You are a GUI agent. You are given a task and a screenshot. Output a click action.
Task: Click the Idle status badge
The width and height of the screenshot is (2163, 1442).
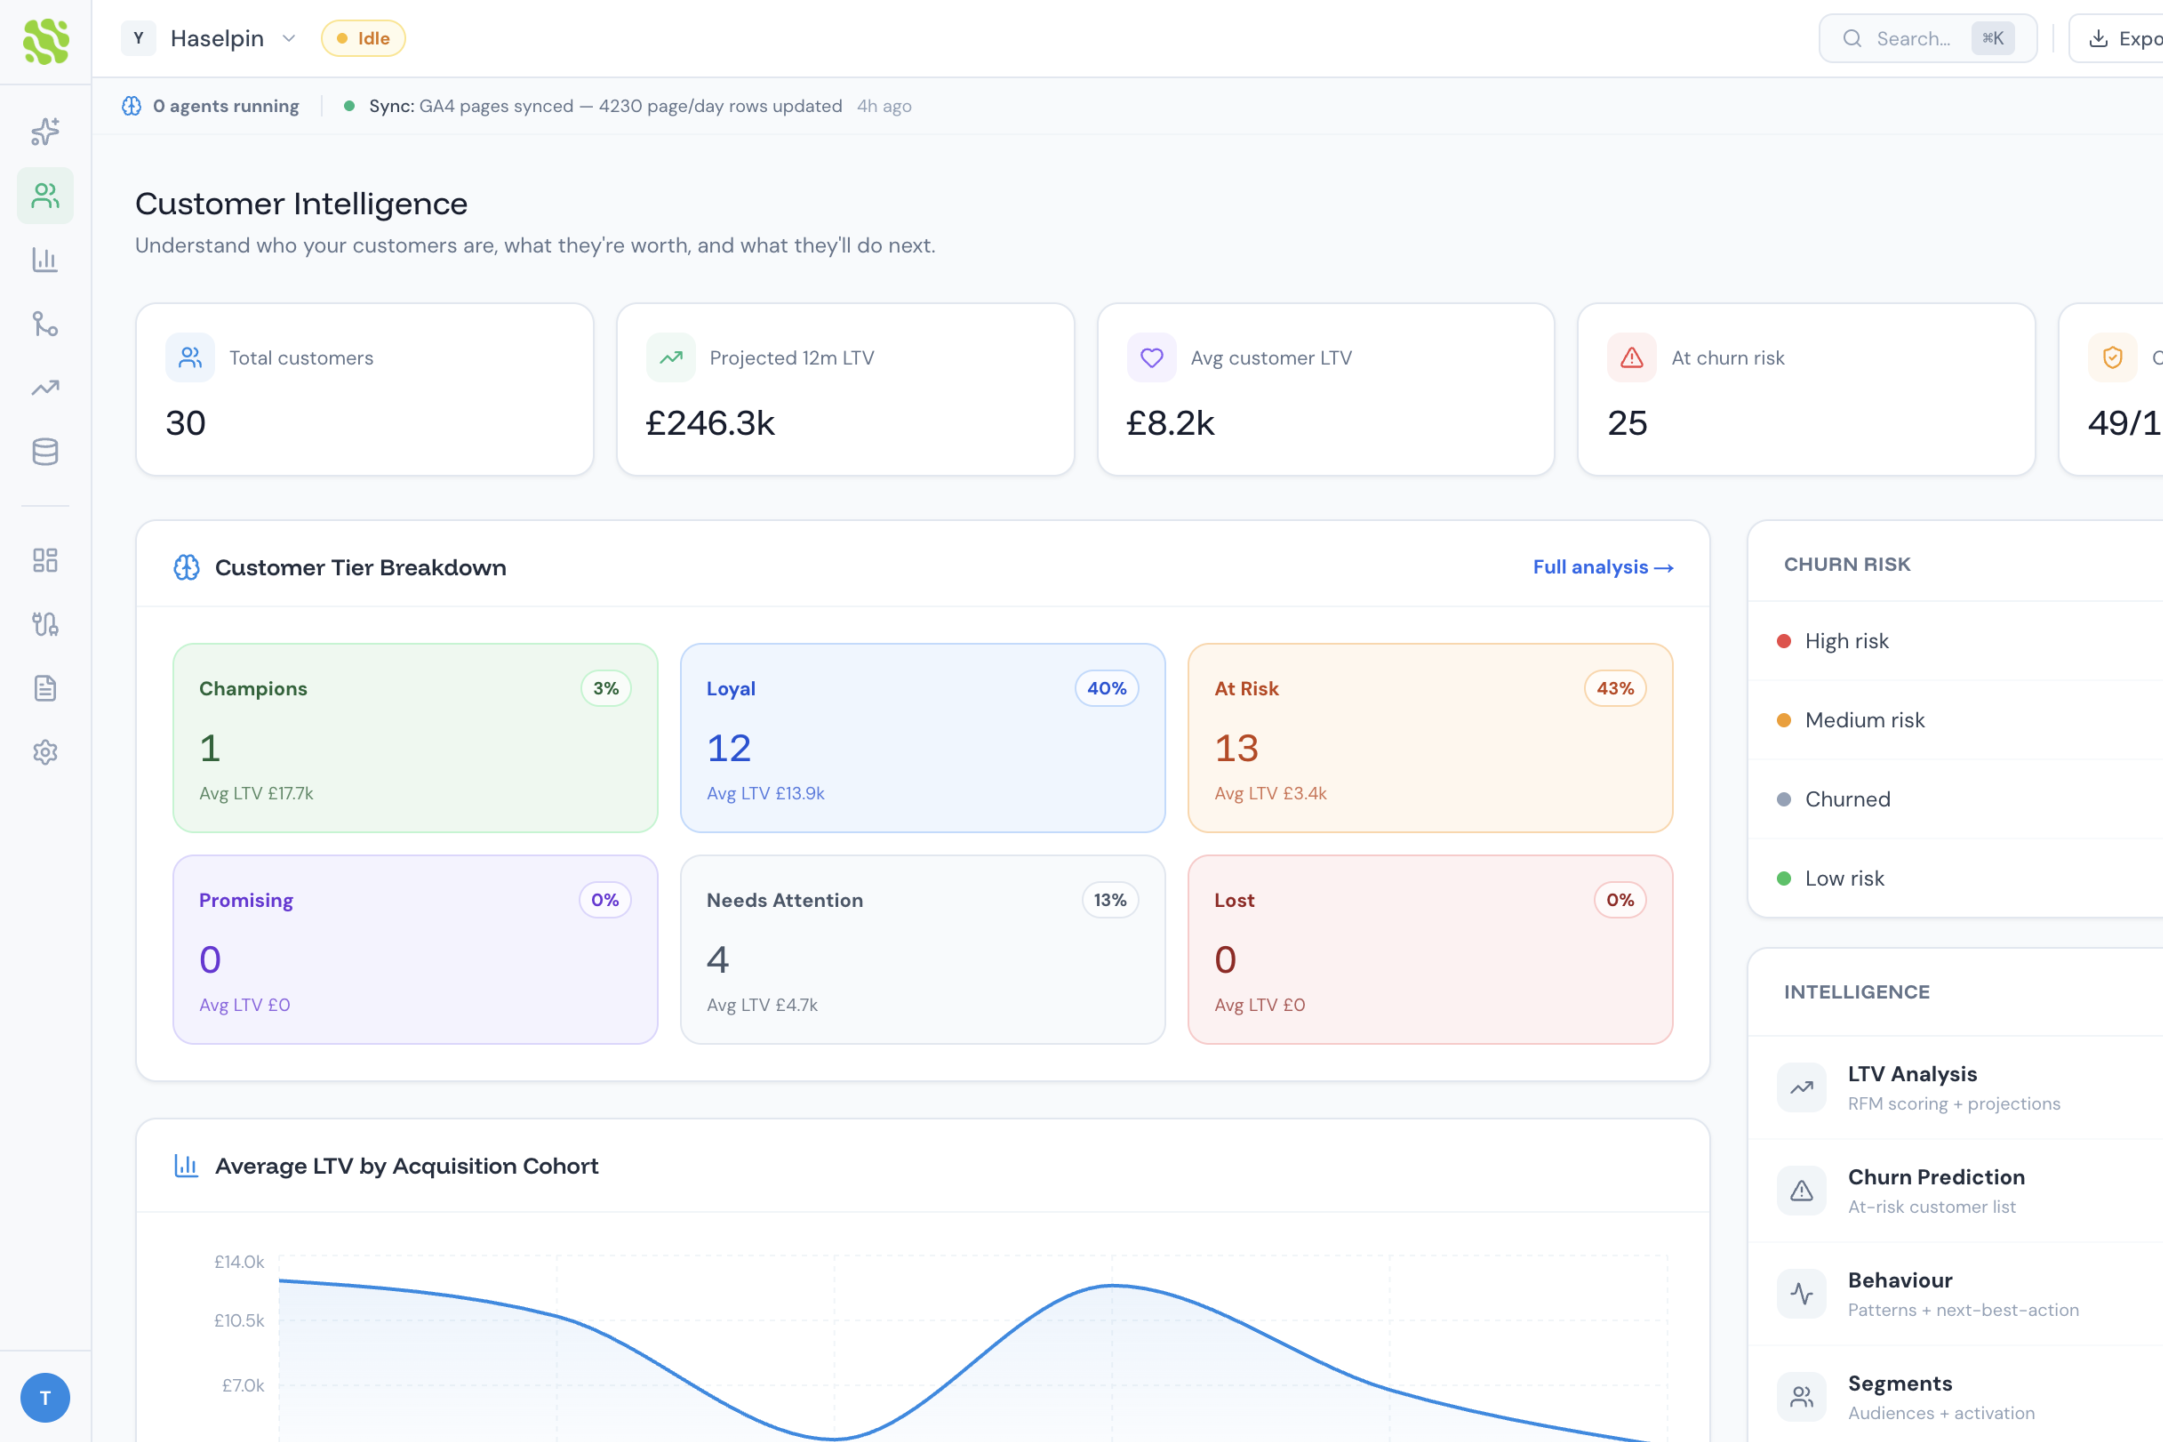pos(363,38)
